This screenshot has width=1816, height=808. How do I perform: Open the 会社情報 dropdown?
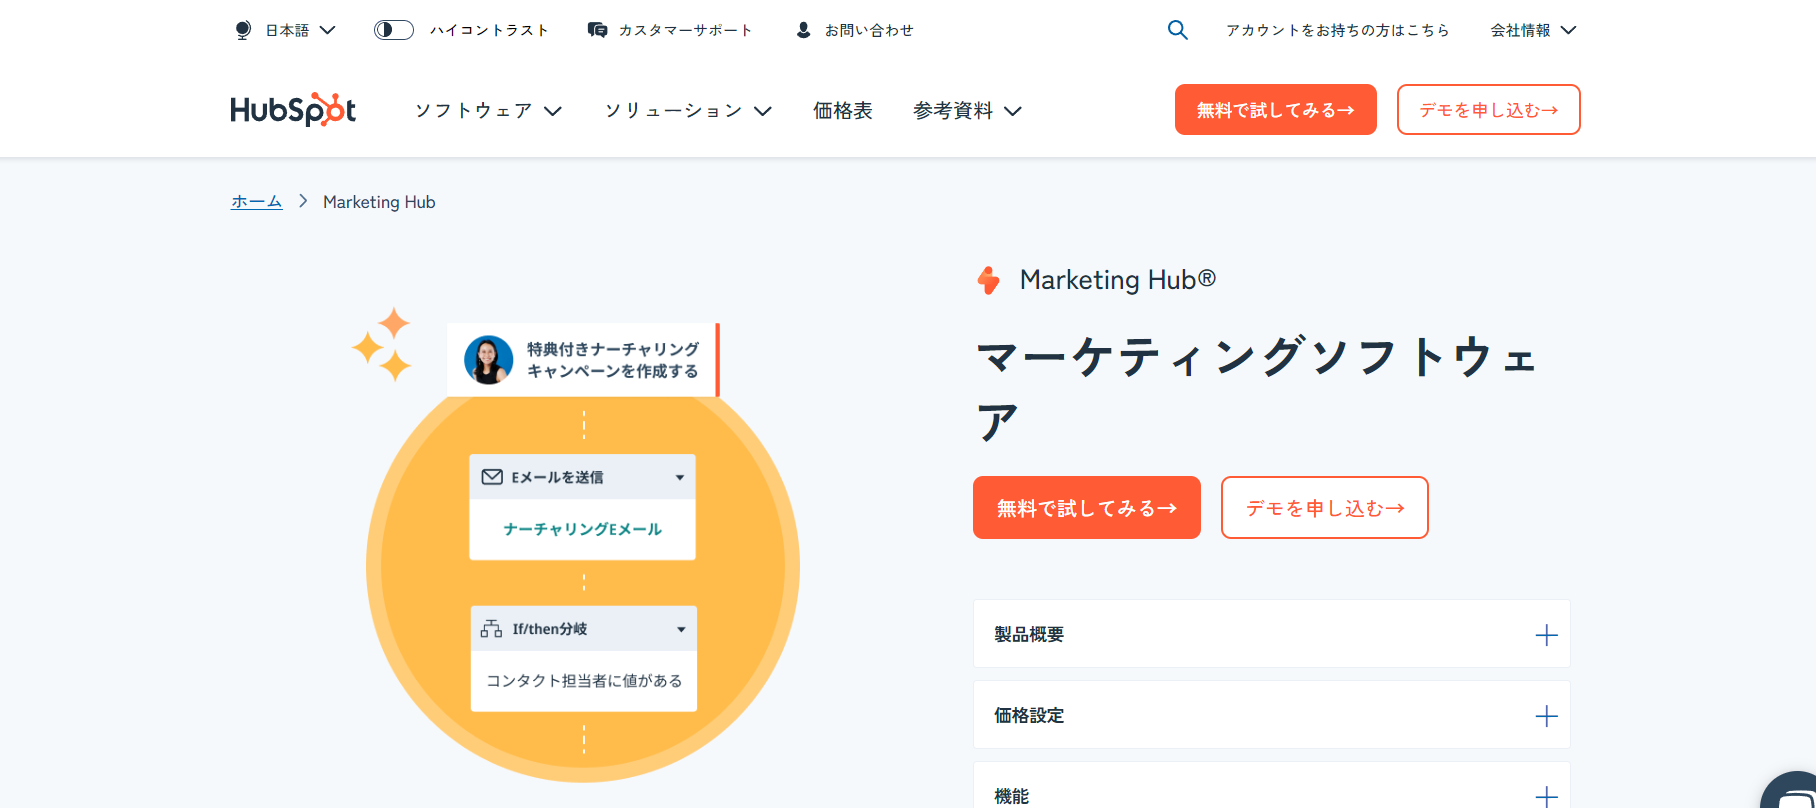pyautogui.click(x=1533, y=30)
